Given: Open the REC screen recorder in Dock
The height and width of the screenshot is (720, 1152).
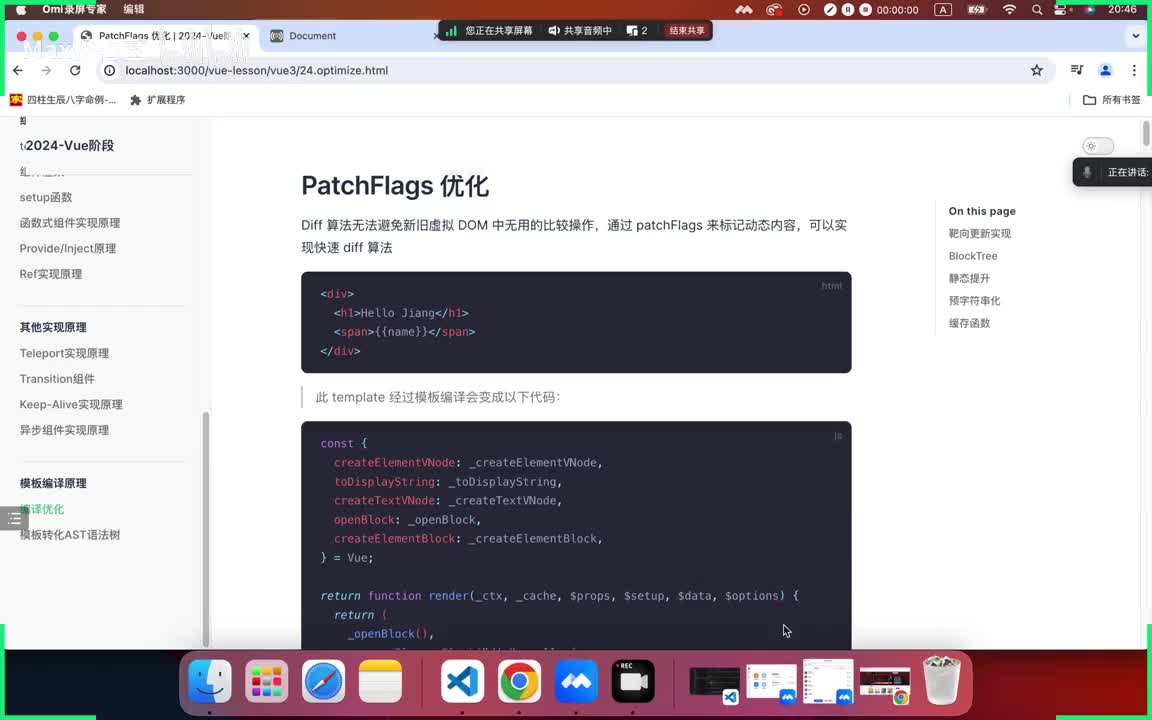Looking at the screenshot, I should click(633, 681).
